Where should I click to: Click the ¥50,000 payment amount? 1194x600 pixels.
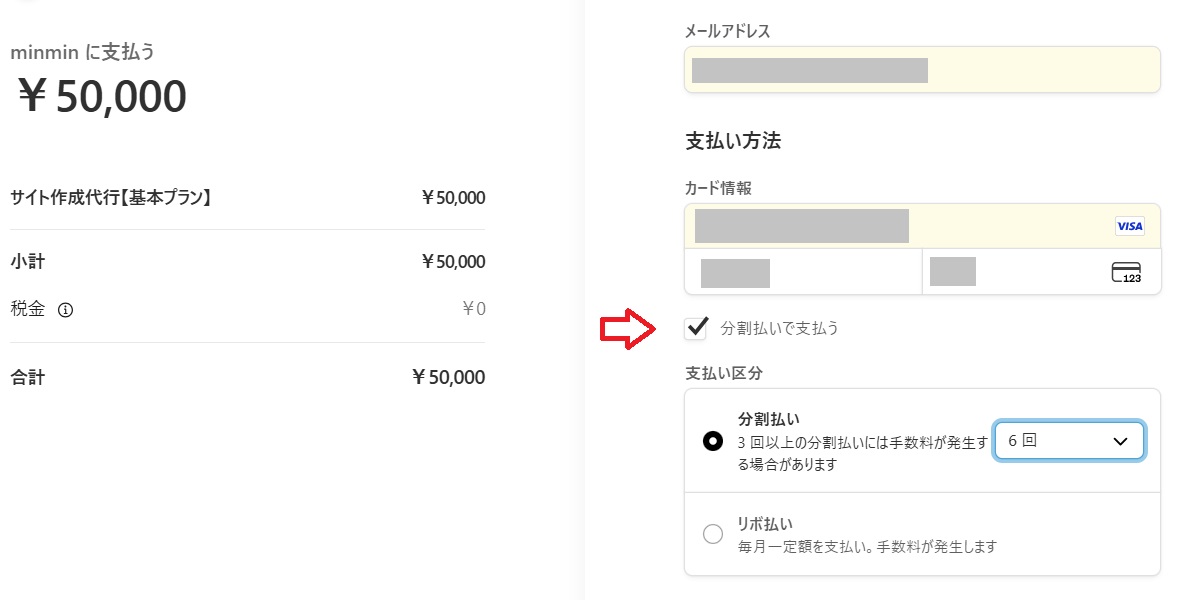[x=98, y=95]
